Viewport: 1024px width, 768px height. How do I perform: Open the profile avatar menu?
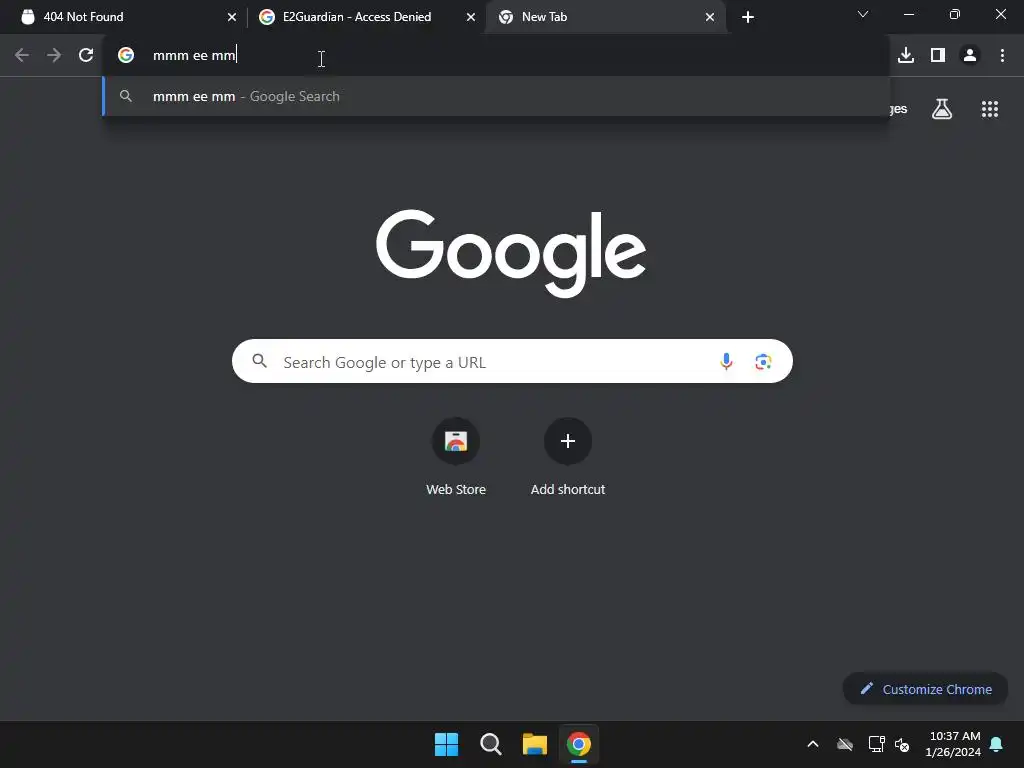(x=970, y=56)
